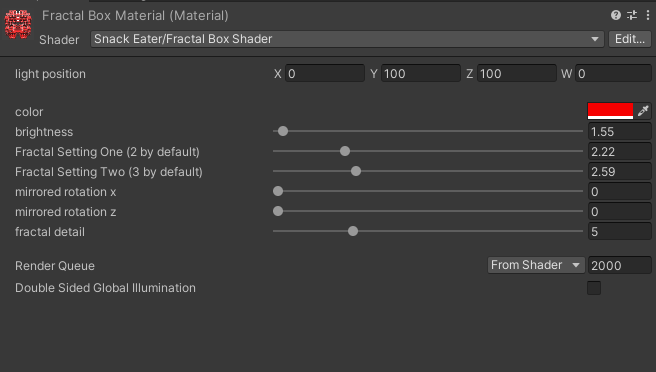
Task: Select the light position X field
Action: [x=325, y=73]
